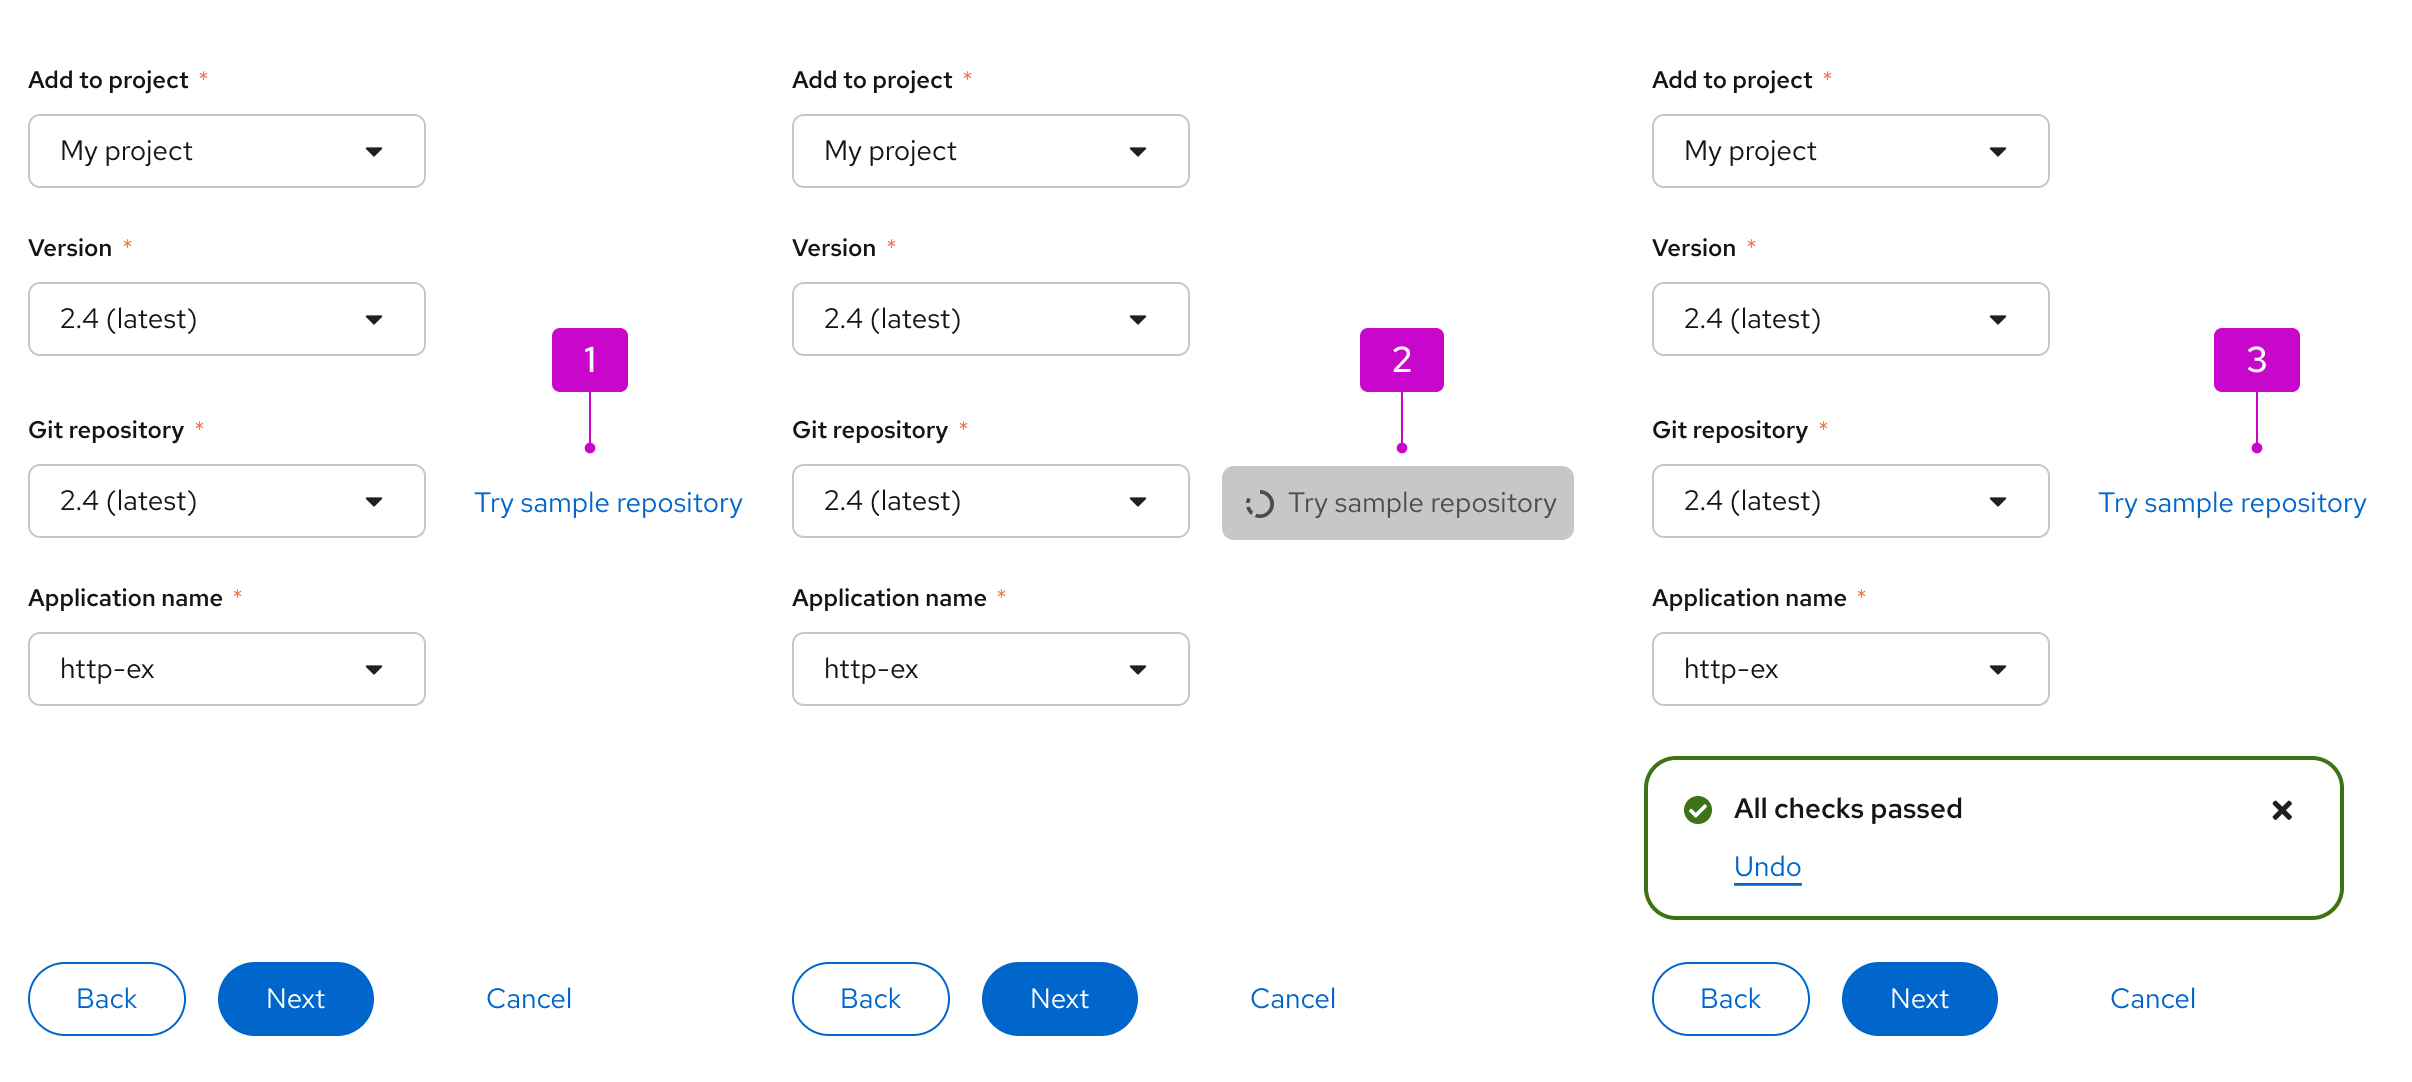
Task: Expand the Git repository dropdown in the first form
Action: point(226,501)
